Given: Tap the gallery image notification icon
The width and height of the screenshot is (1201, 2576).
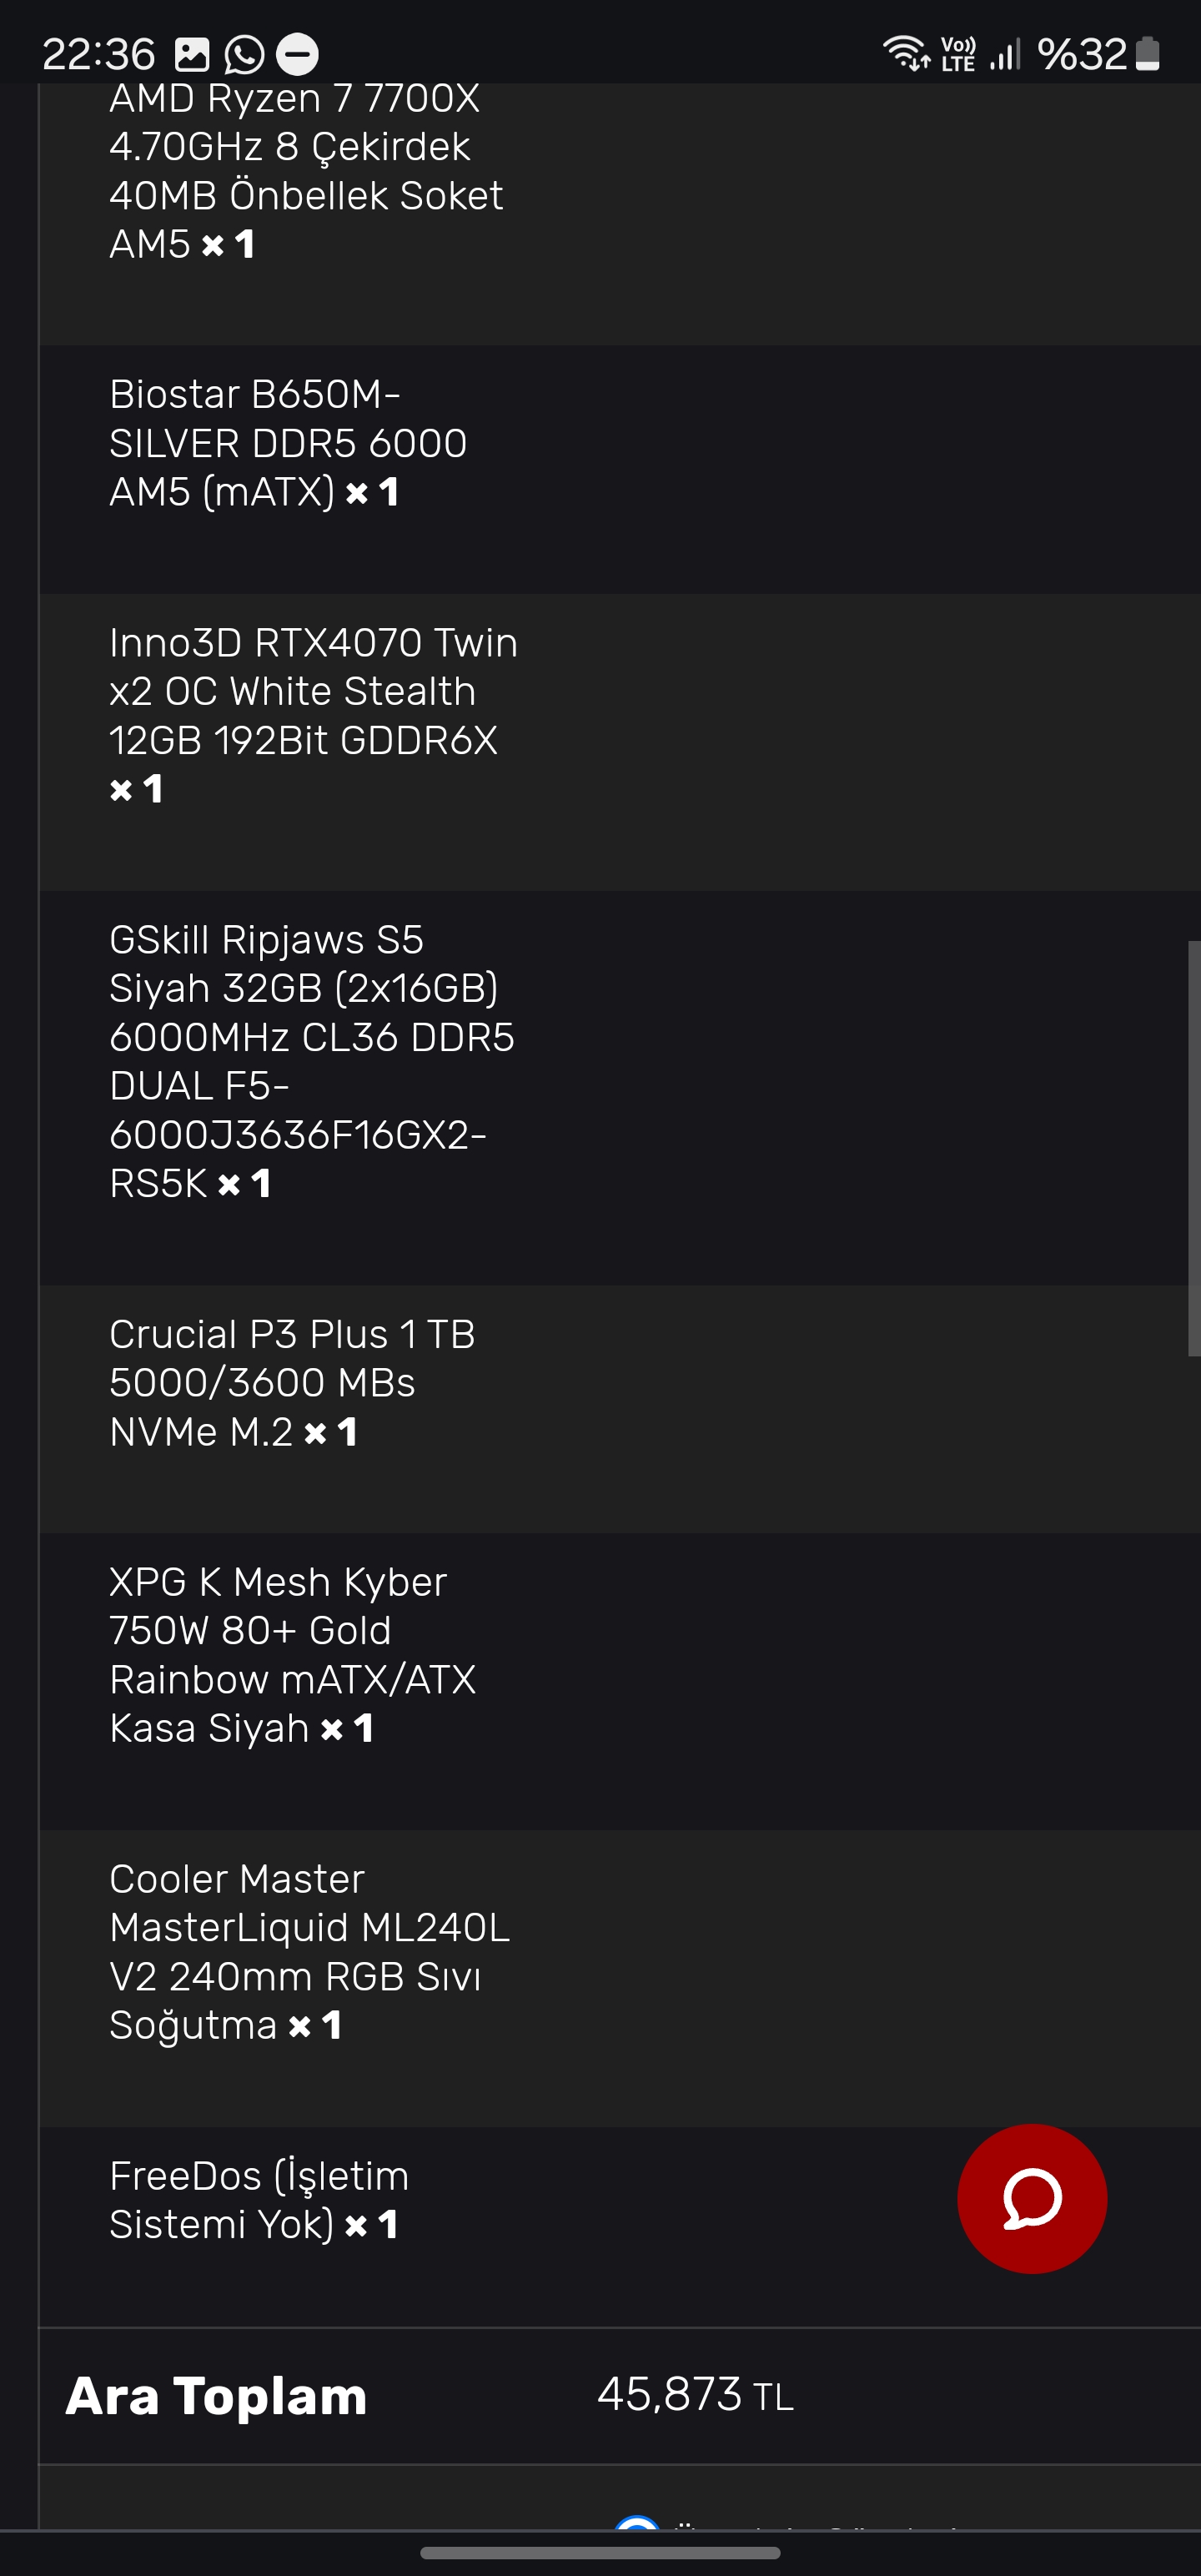Looking at the screenshot, I should 192,55.
